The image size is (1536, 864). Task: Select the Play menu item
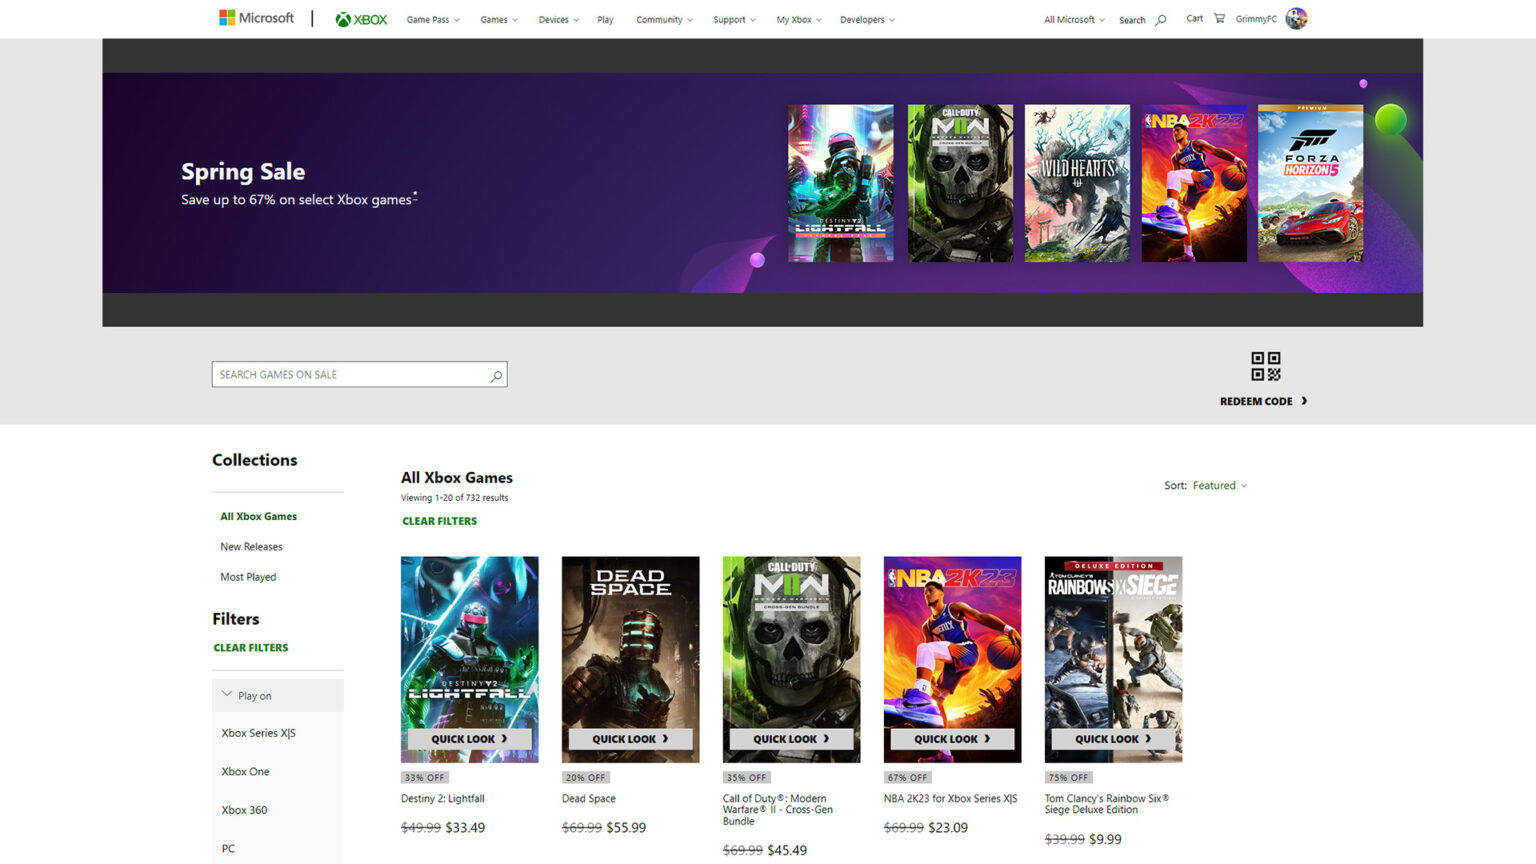[x=605, y=20]
